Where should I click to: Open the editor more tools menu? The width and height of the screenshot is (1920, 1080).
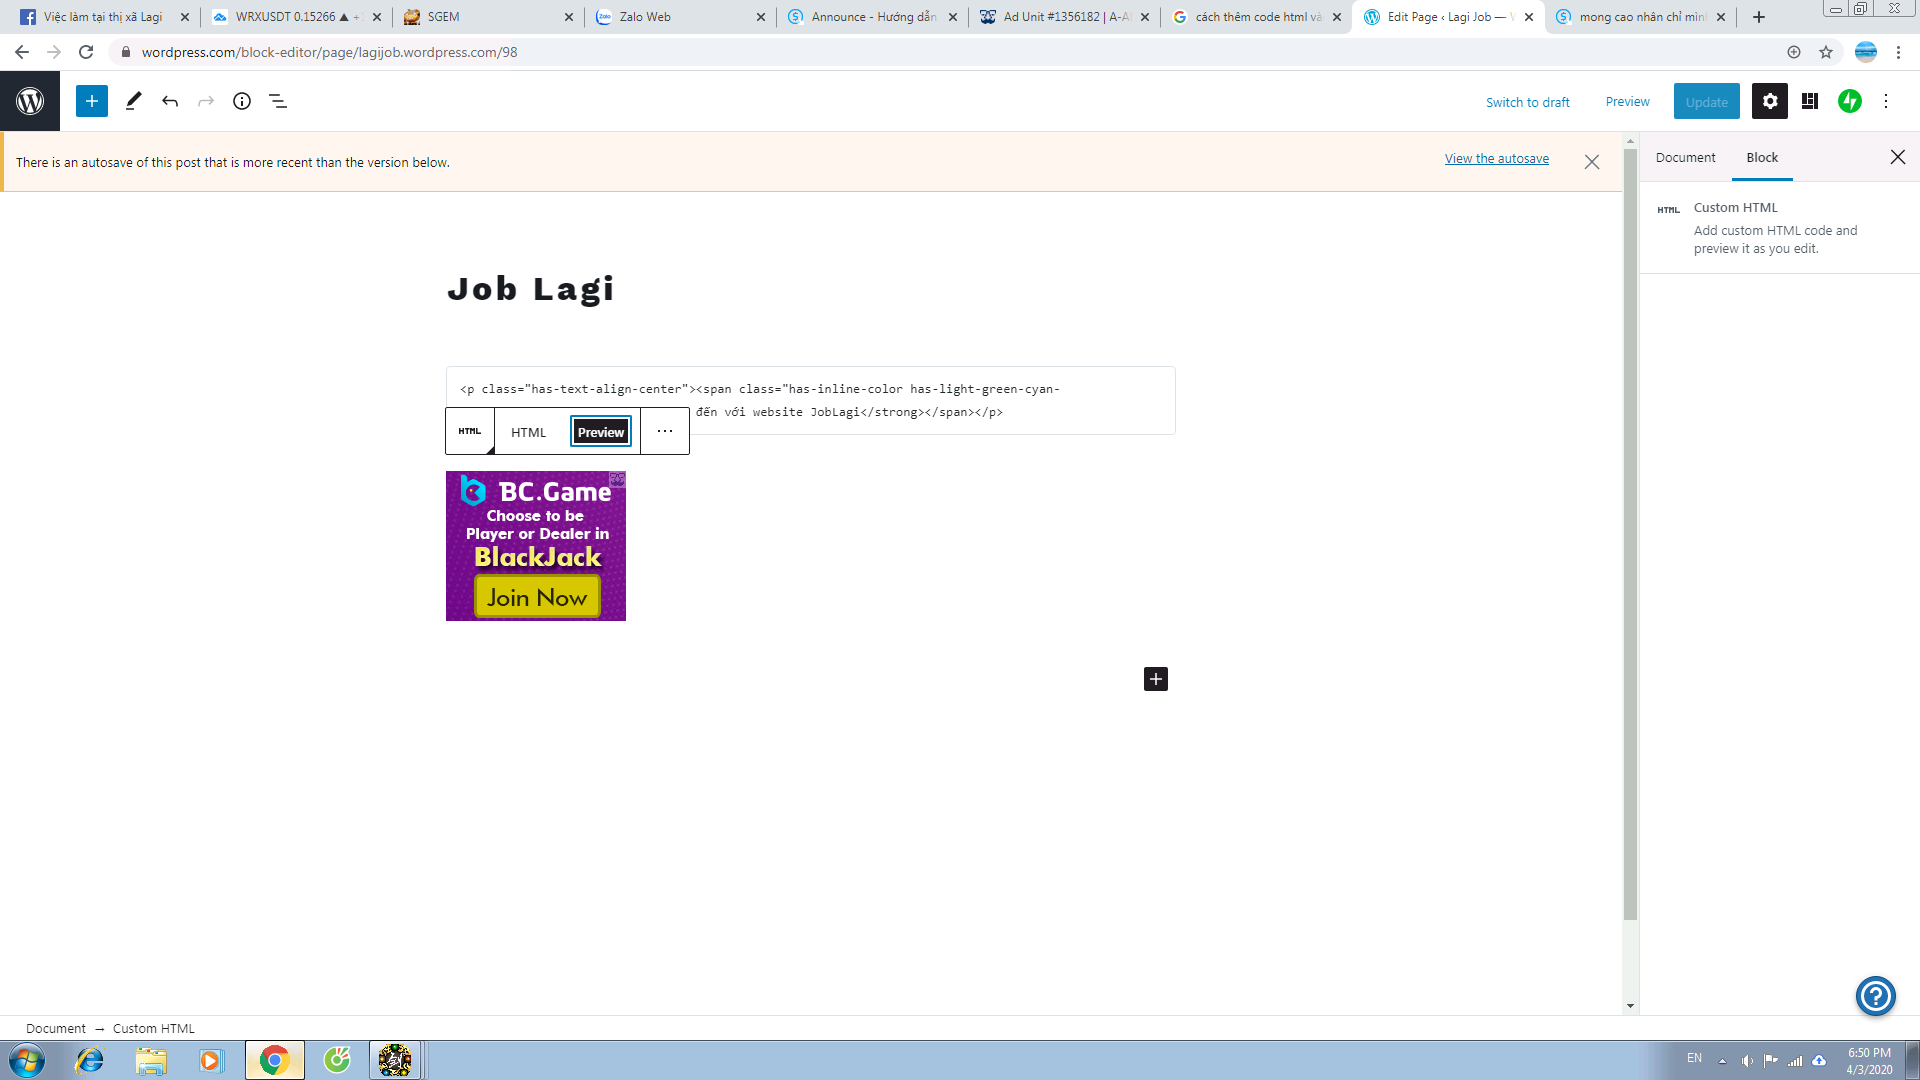tap(1886, 101)
